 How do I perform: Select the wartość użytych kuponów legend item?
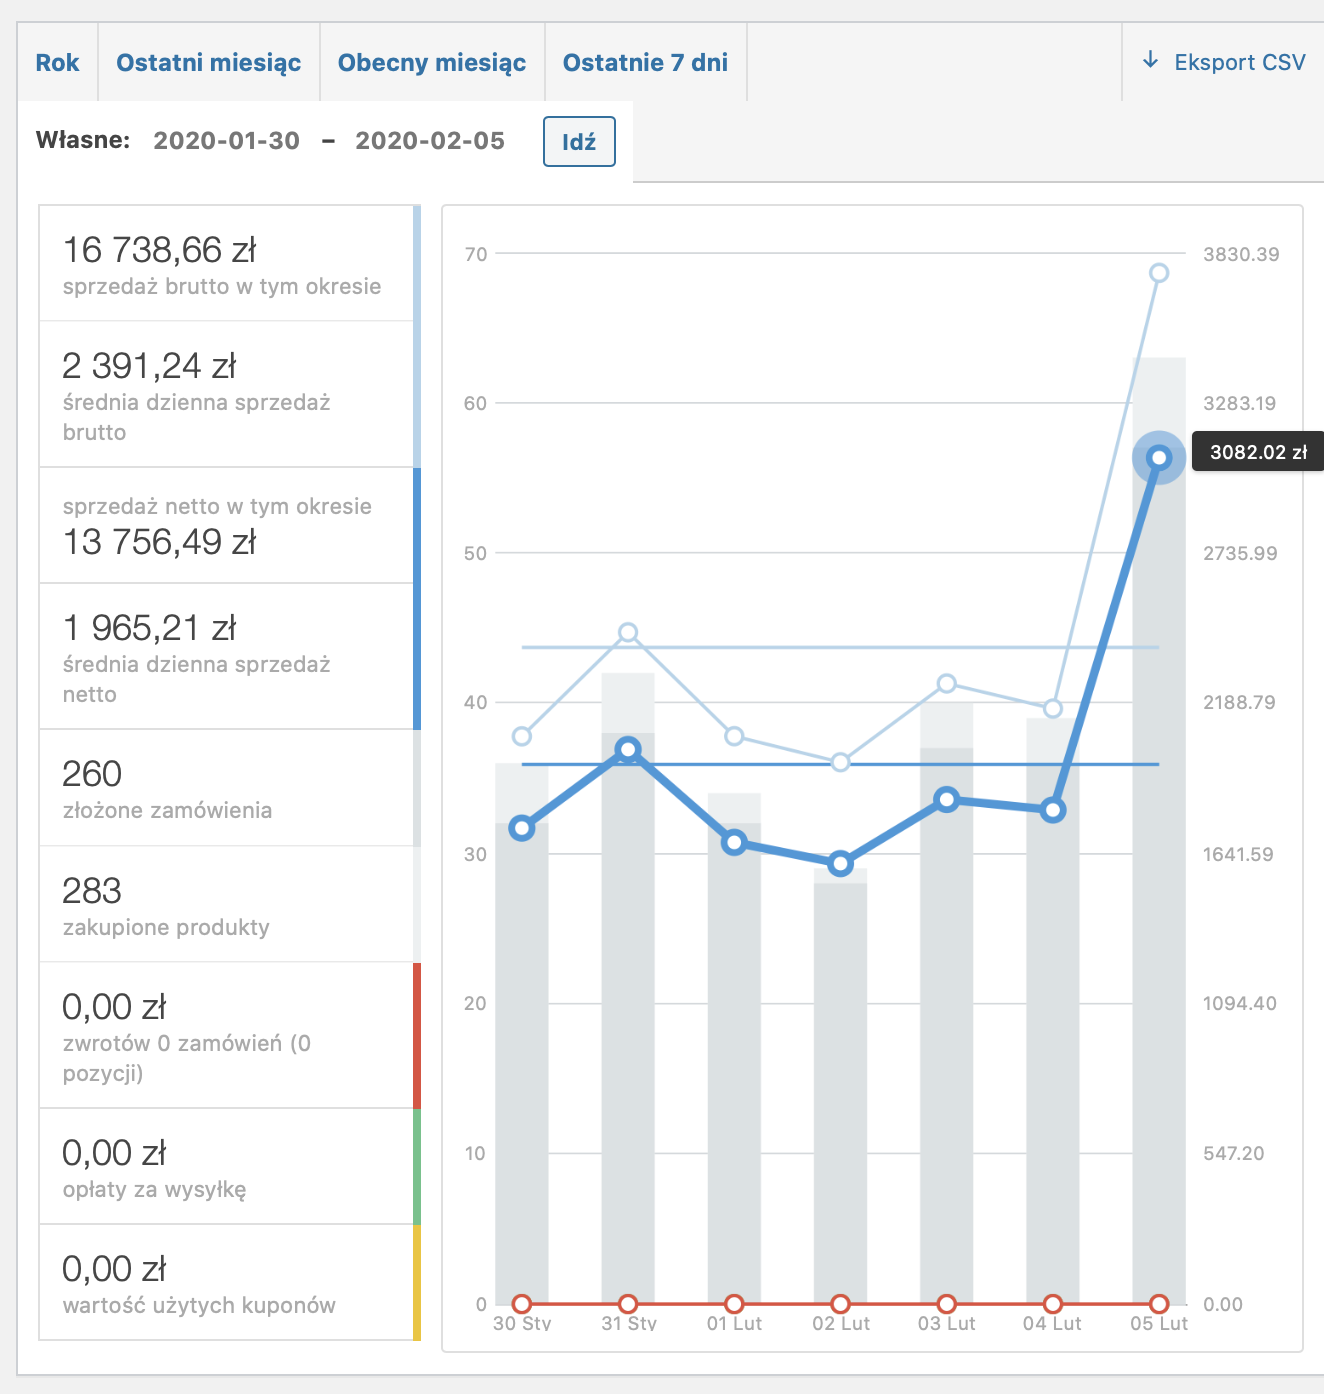(x=226, y=1283)
